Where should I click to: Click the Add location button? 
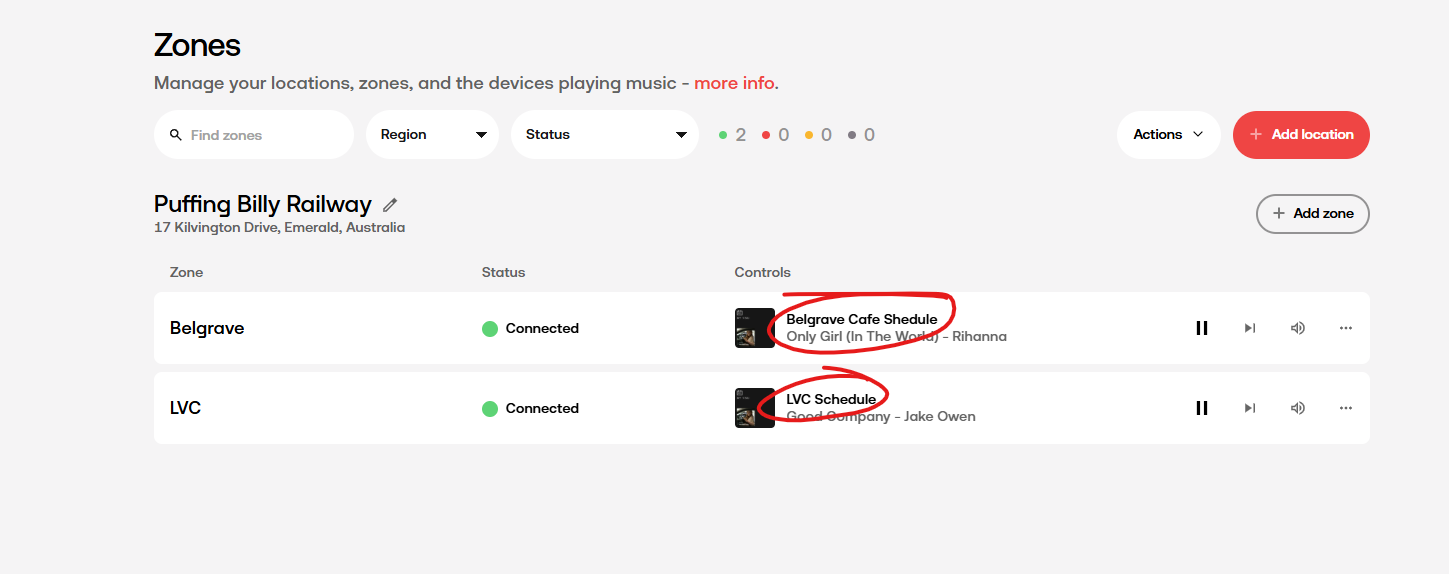pos(1301,135)
